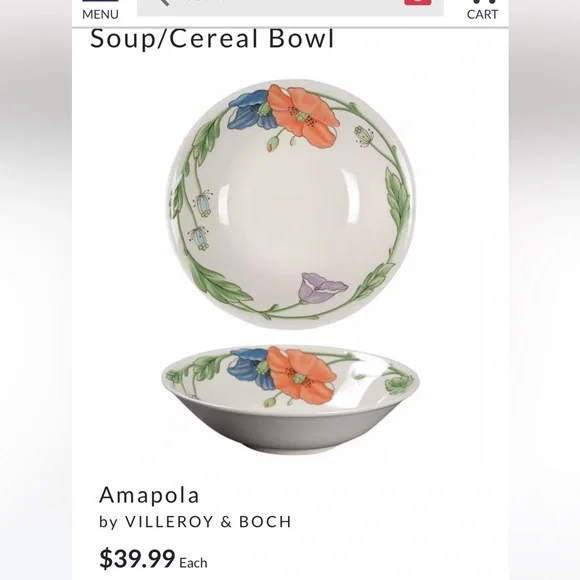The image size is (580, 580).
Task: Tap the MENU label text
Action: click(100, 14)
